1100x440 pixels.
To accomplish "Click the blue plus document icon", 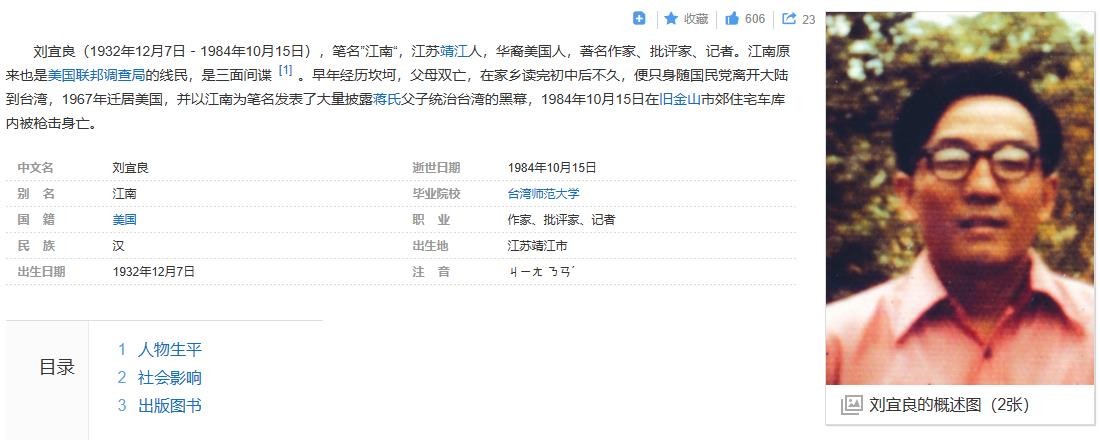I will [x=640, y=18].
